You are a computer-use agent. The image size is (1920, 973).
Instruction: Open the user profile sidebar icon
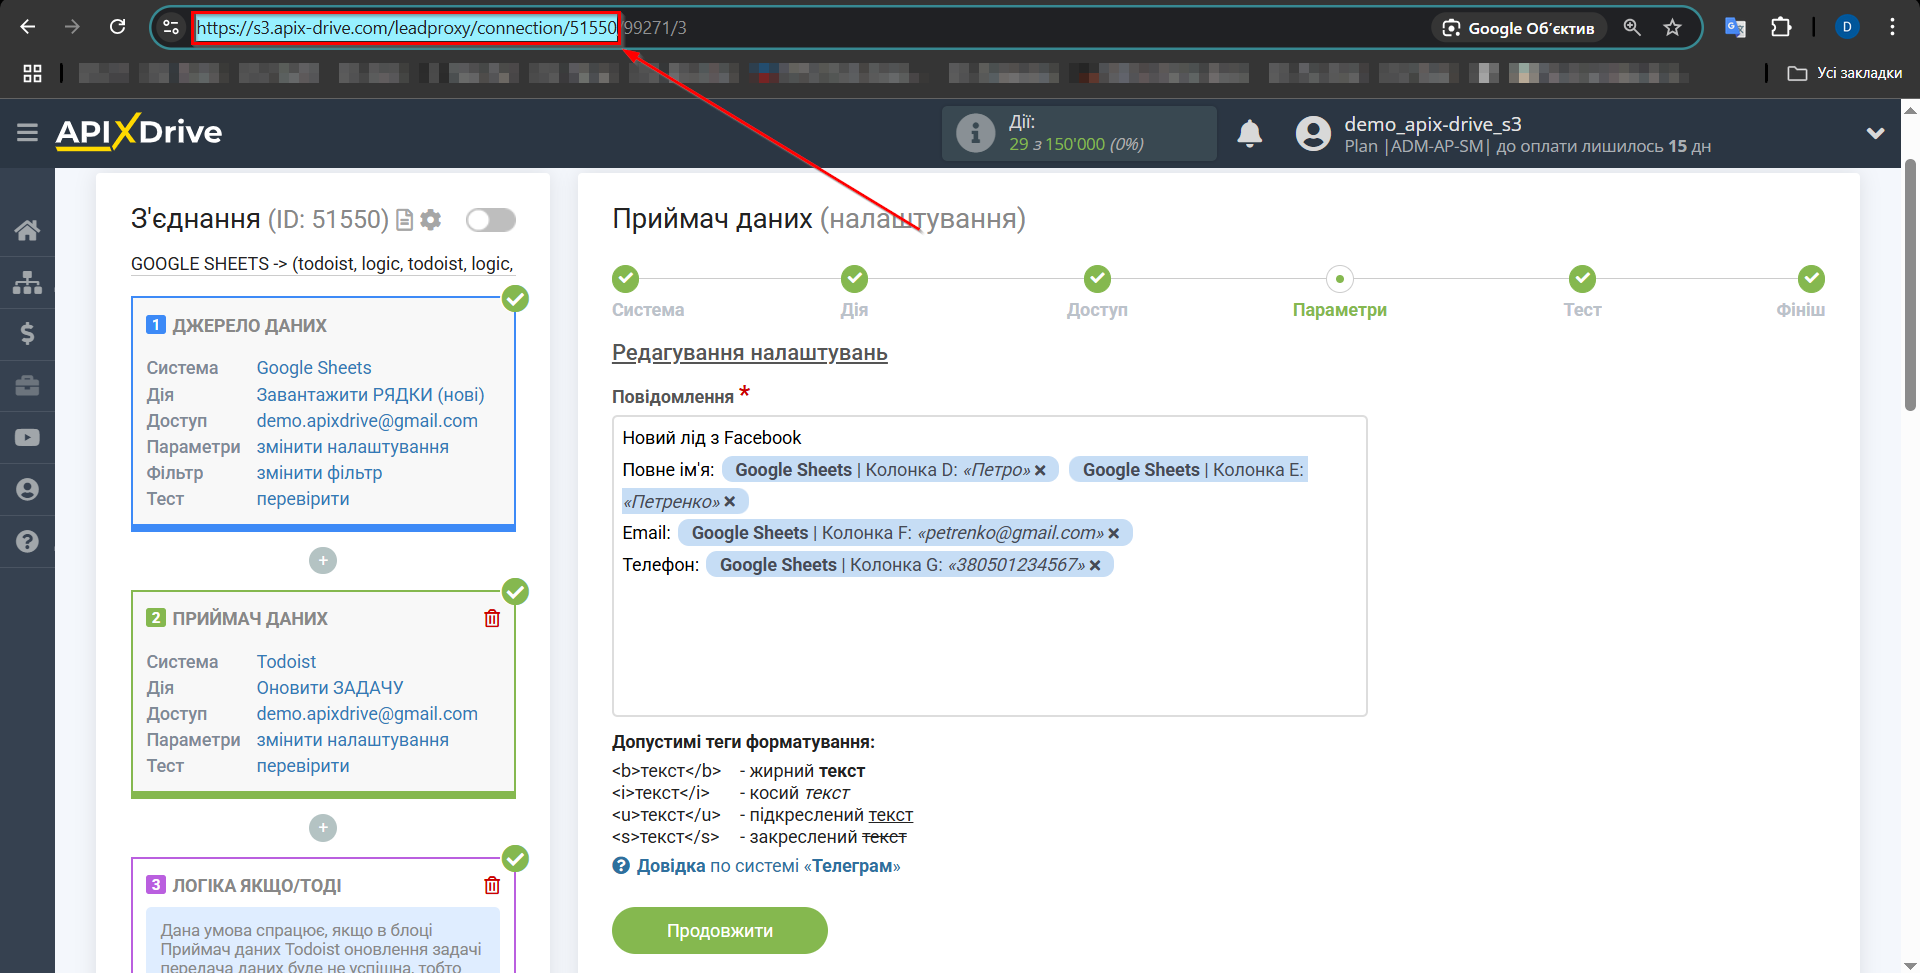(27, 489)
